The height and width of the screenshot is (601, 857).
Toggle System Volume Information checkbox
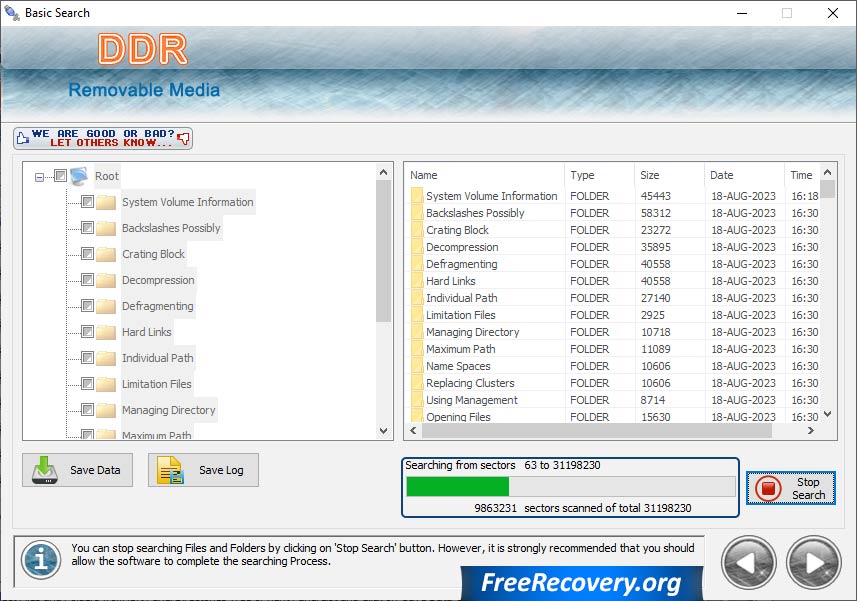(x=87, y=202)
